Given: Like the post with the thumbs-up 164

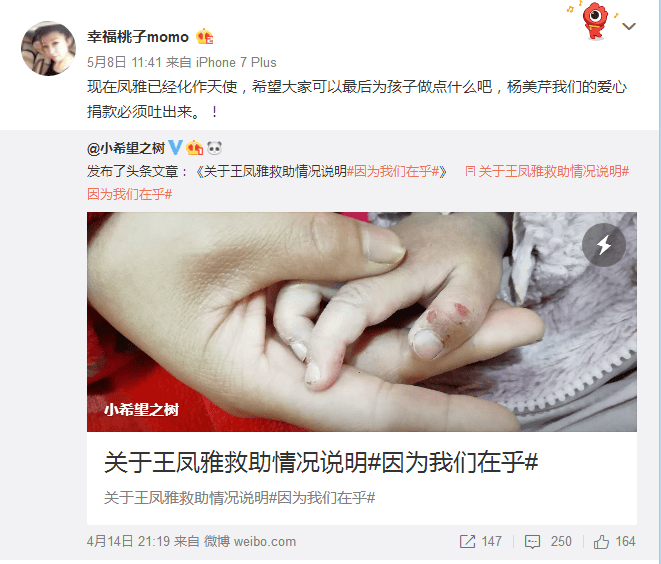Looking at the screenshot, I should click(x=614, y=541).
